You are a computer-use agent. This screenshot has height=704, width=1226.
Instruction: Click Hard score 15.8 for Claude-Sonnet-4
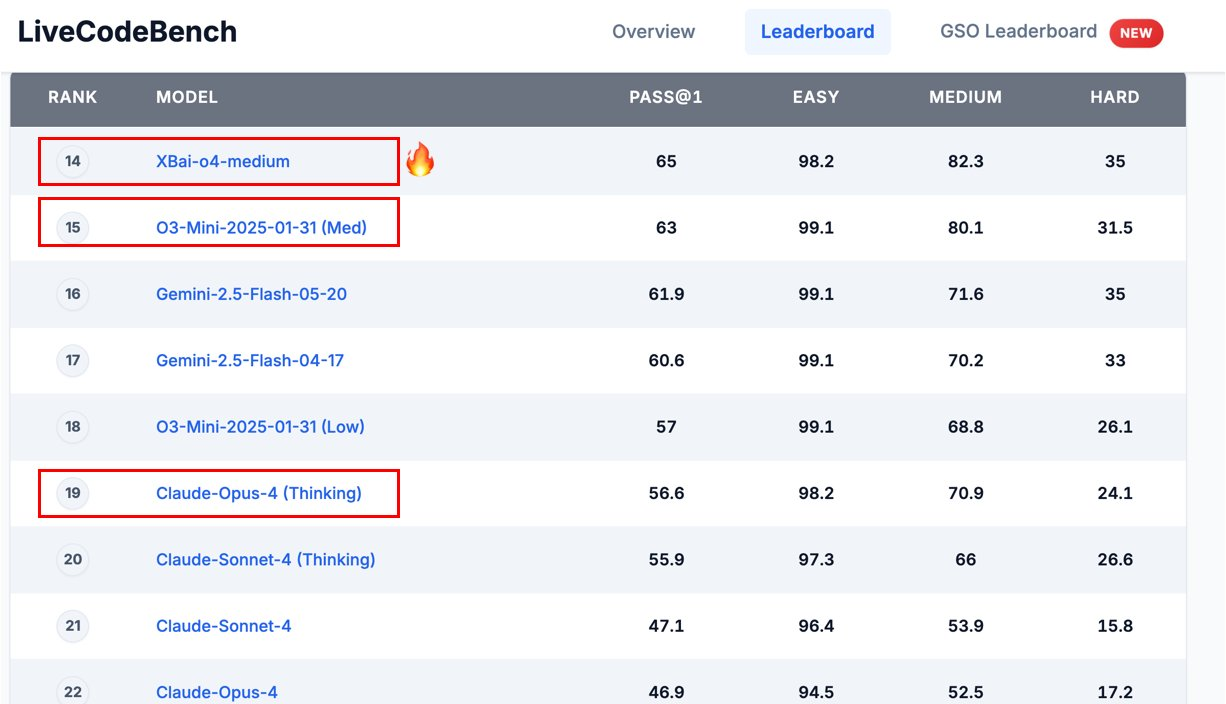tap(1115, 626)
